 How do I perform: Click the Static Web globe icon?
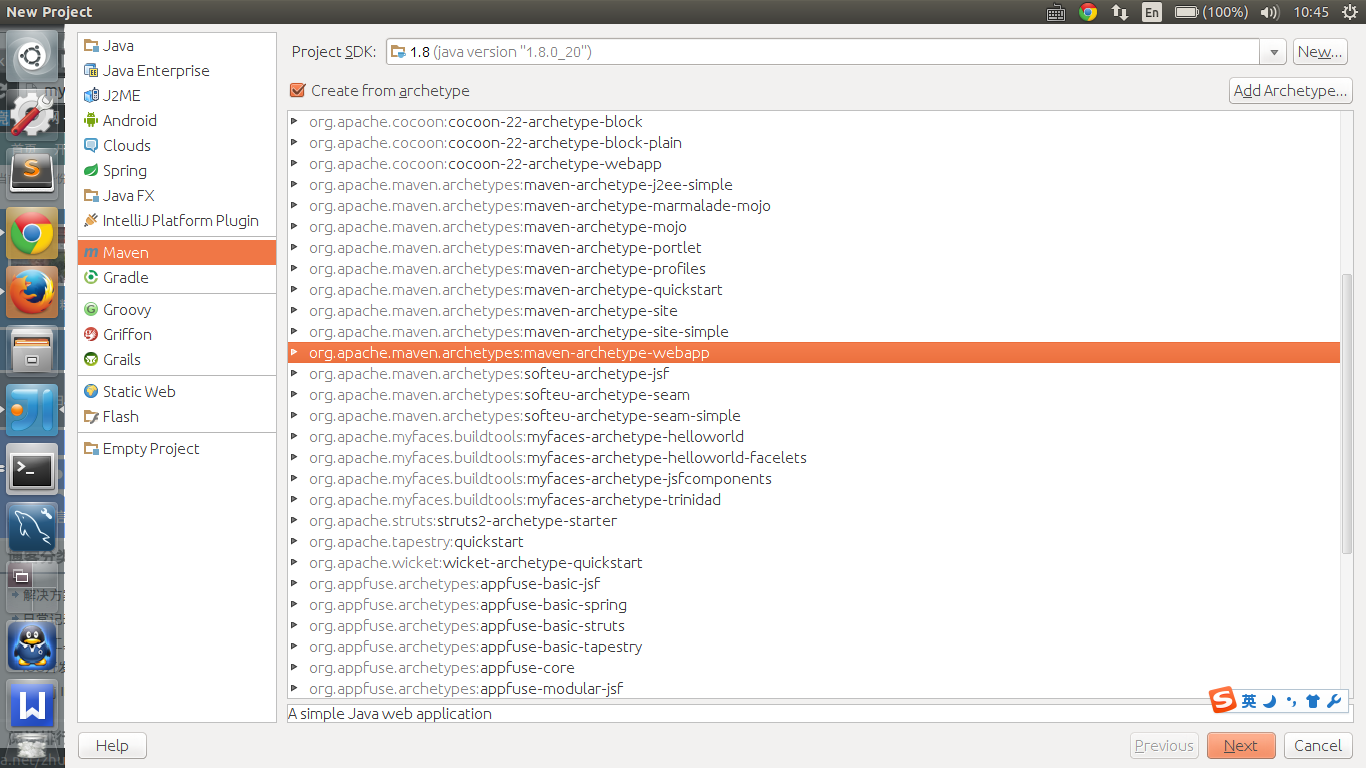point(92,392)
